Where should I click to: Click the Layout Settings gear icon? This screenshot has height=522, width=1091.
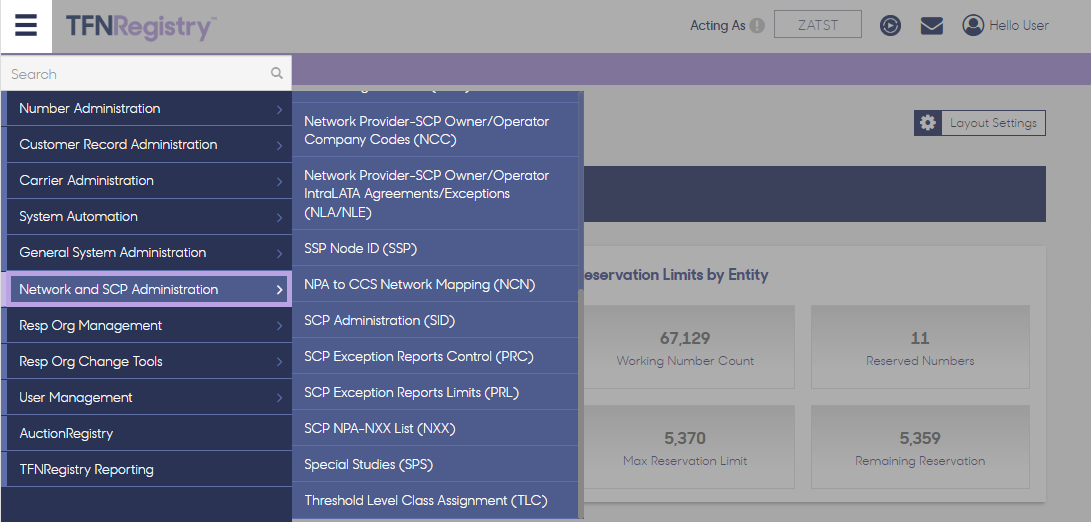927,123
